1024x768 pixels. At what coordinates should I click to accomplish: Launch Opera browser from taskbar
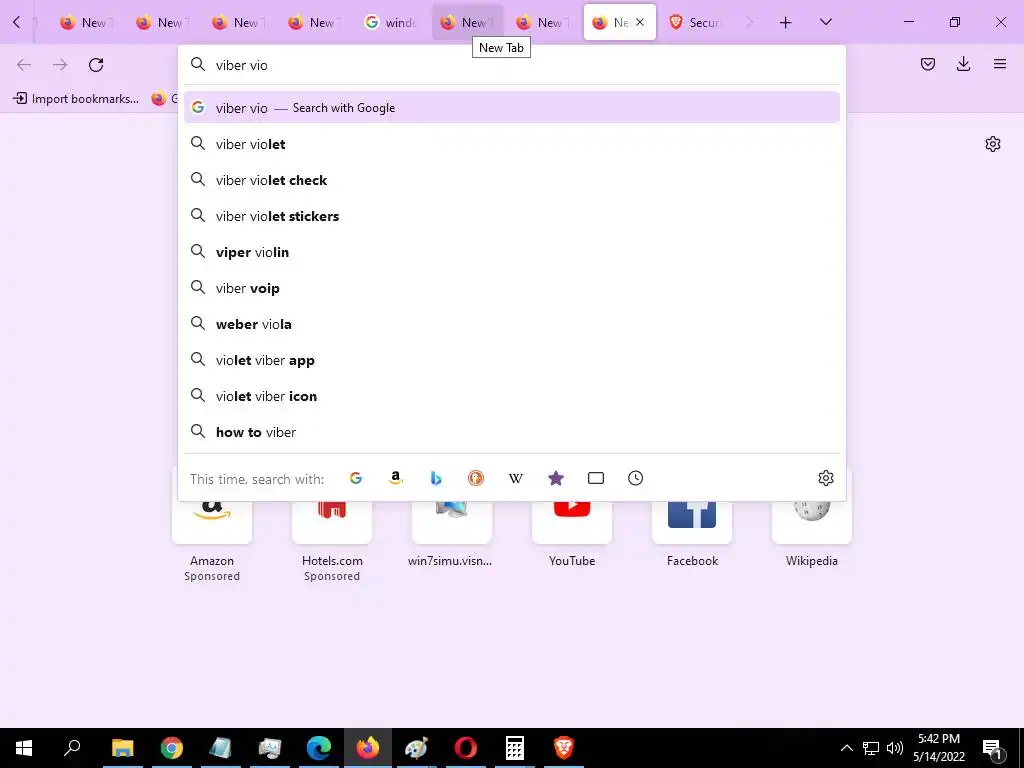[x=466, y=748]
